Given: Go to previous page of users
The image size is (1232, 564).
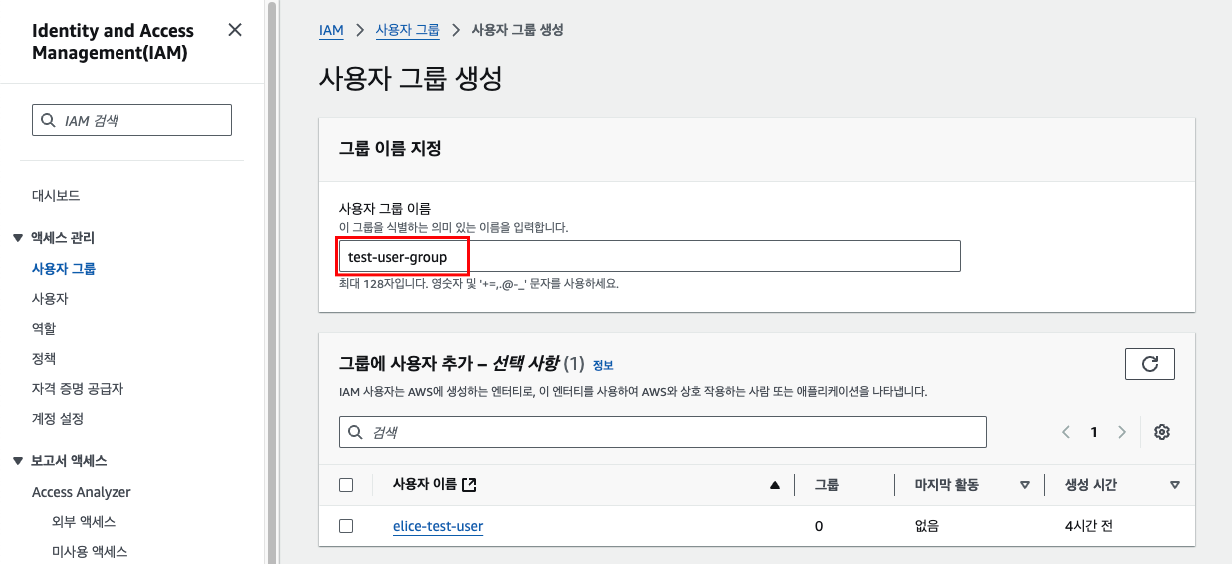Looking at the screenshot, I should coord(1066,432).
